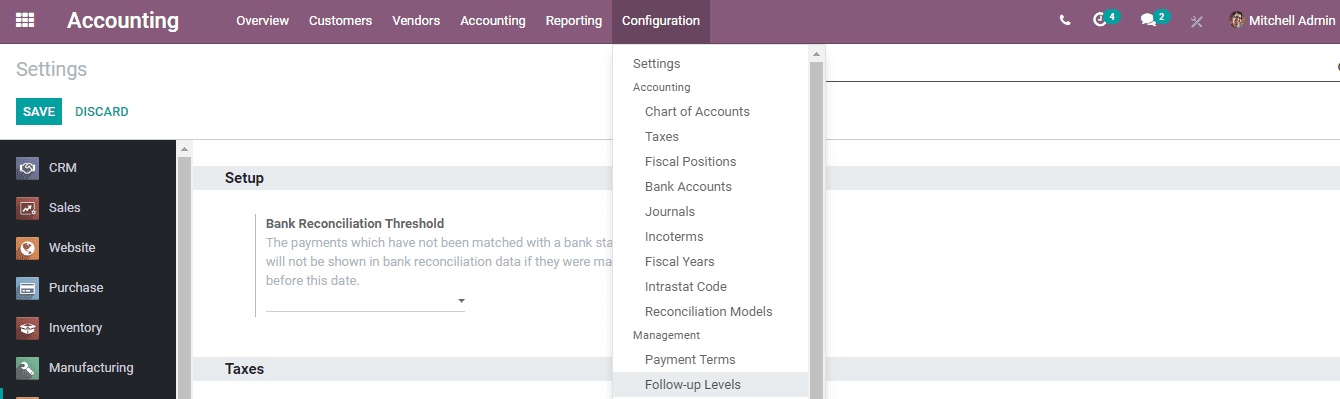Select Chart of Accounts menu entry

[697, 112]
